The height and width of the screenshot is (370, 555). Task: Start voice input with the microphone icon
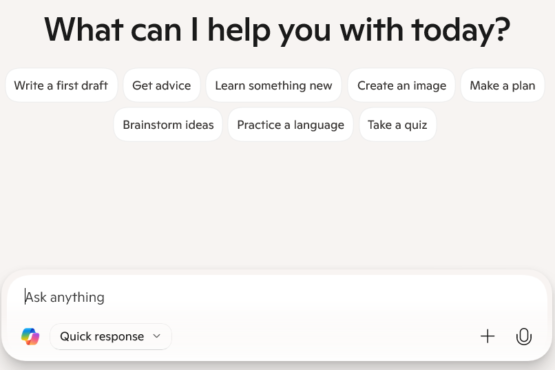coord(523,336)
